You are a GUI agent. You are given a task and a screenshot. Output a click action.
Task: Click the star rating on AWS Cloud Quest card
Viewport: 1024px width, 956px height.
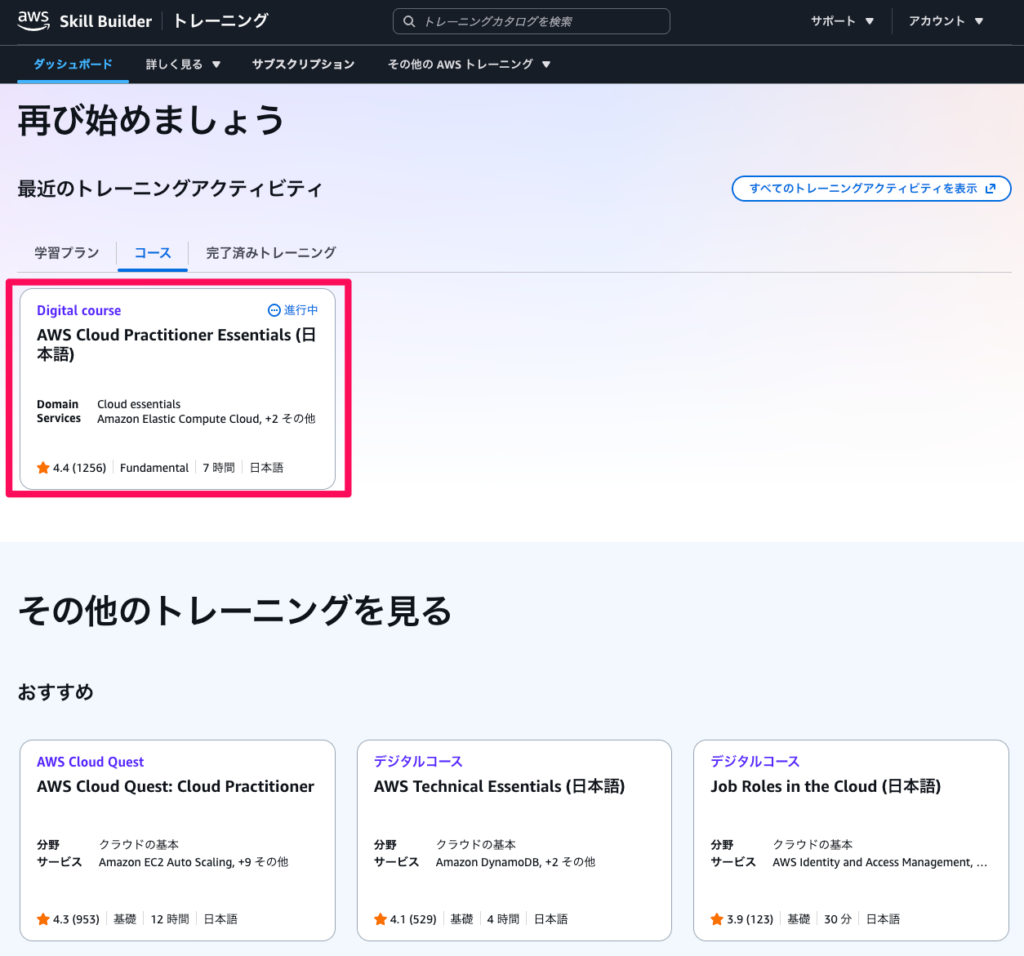[x=43, y=919]
